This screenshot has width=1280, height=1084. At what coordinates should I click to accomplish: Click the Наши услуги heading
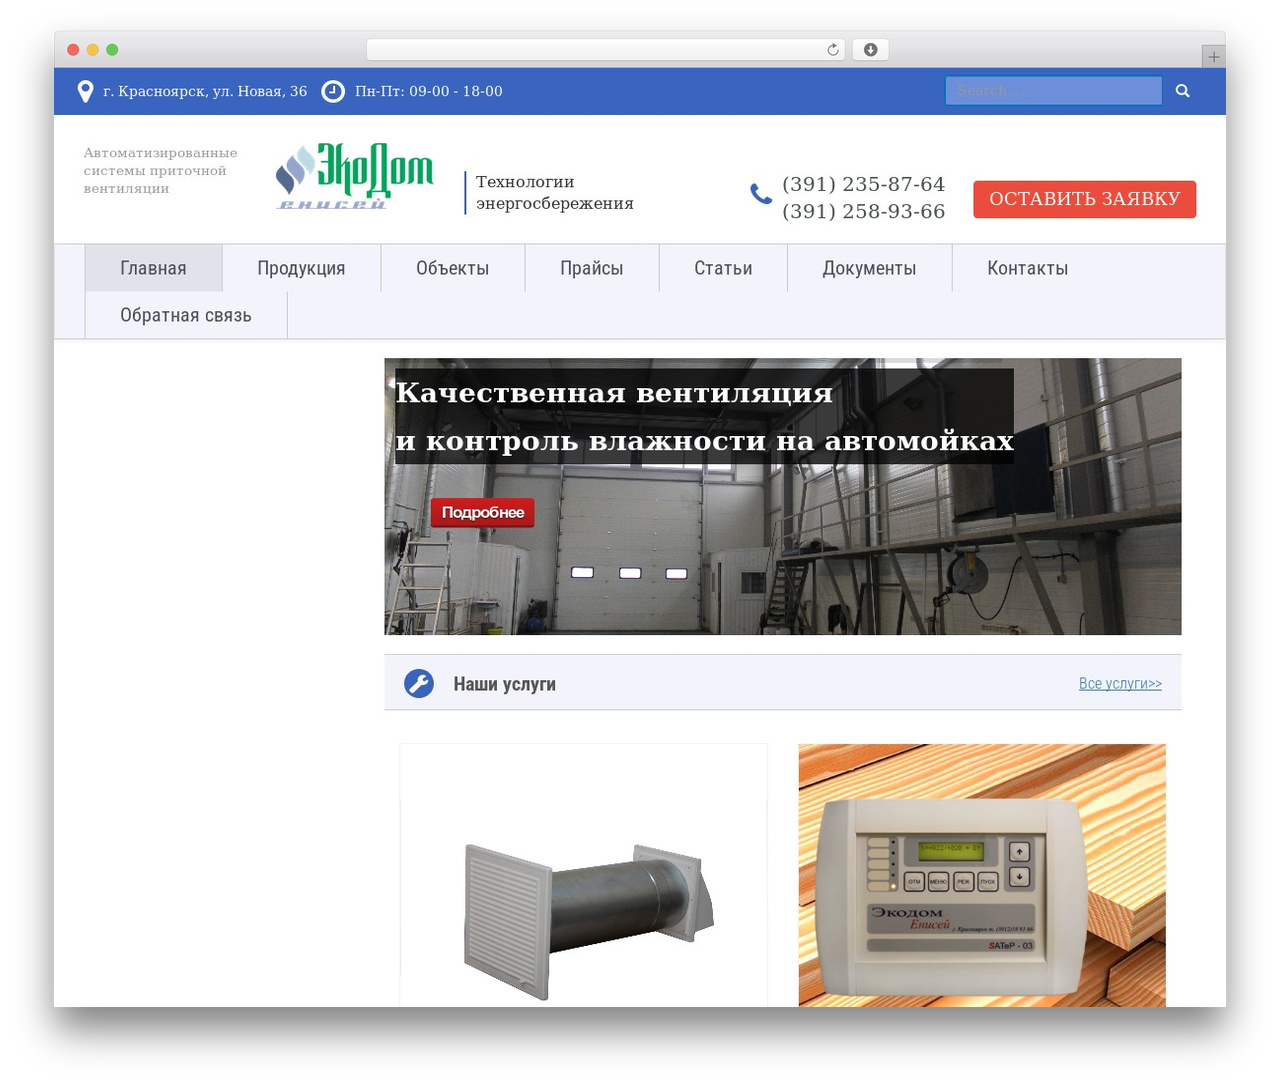pyautogui.click(x=505, y=684)
